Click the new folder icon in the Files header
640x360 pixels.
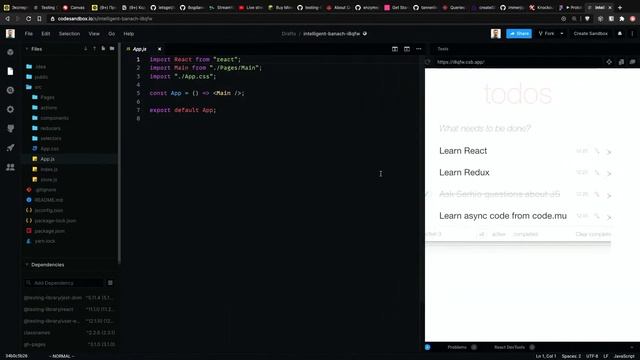(112, 49)
